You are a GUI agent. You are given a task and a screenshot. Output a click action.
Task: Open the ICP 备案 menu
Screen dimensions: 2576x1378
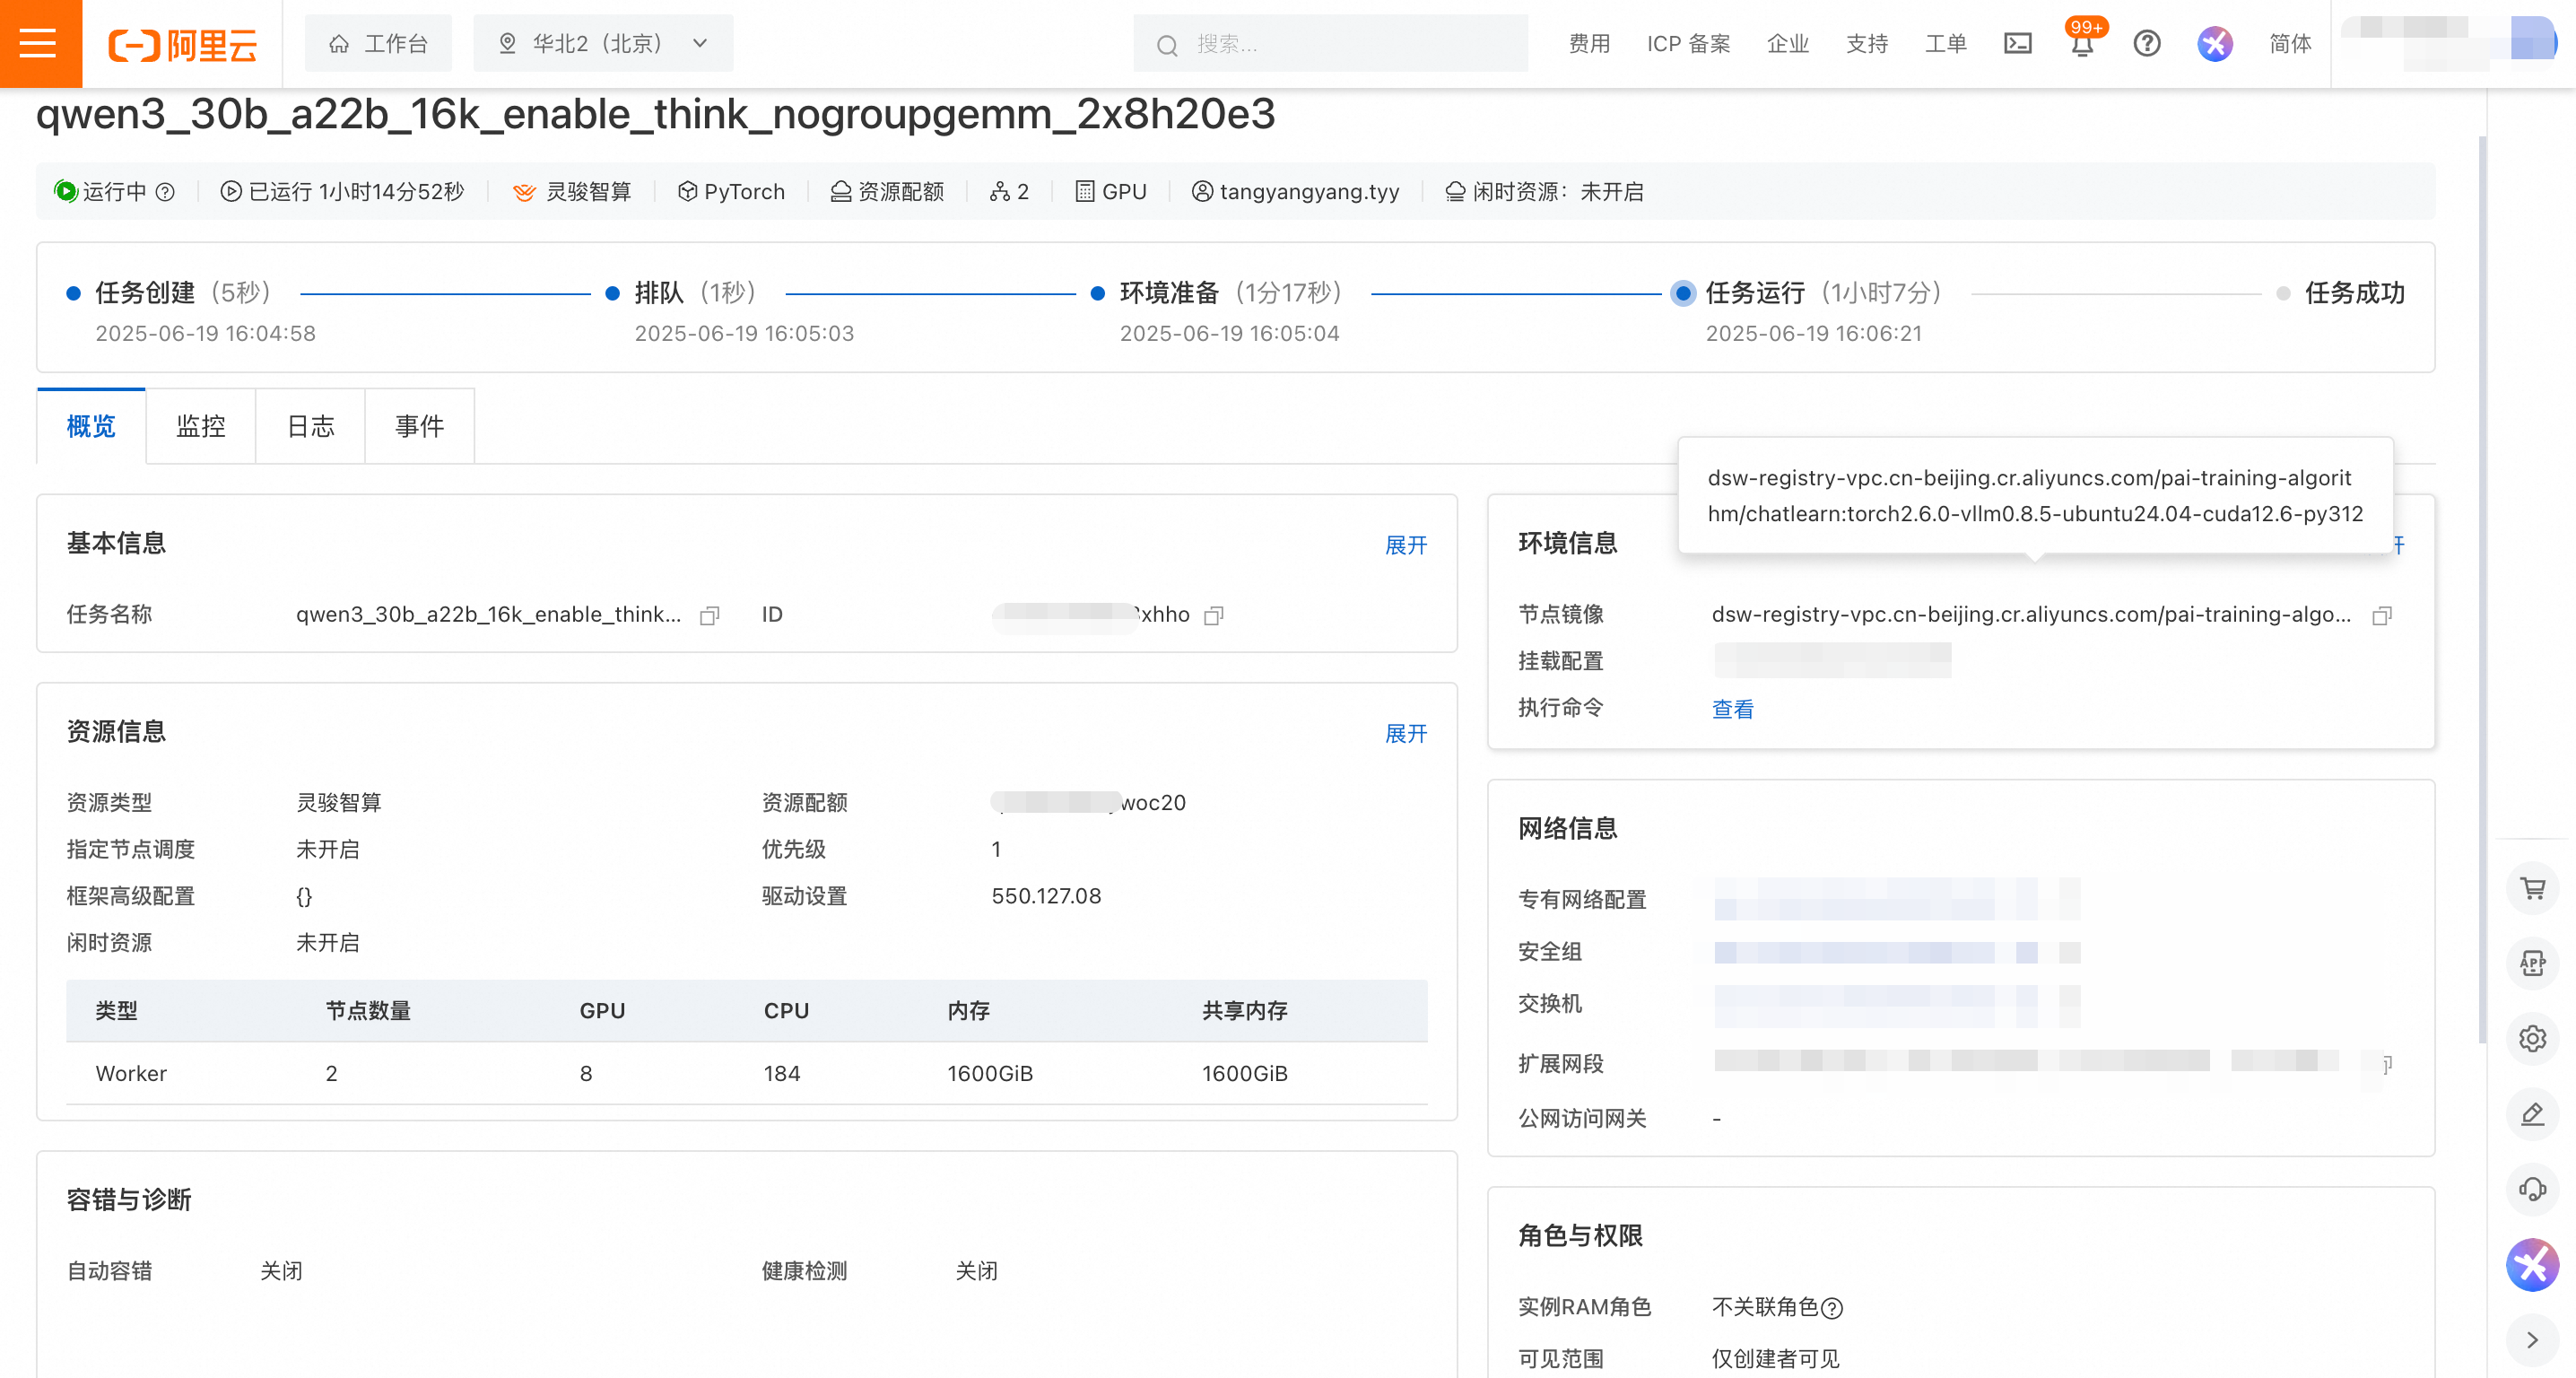pos(1688,43)
